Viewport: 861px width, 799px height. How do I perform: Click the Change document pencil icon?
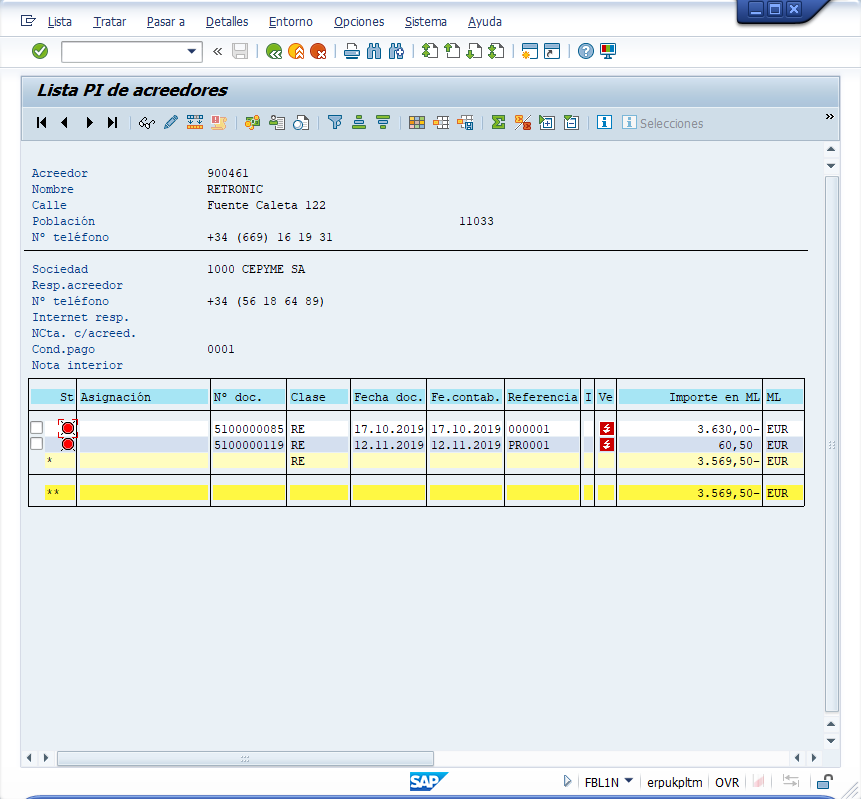coord(170,122)
